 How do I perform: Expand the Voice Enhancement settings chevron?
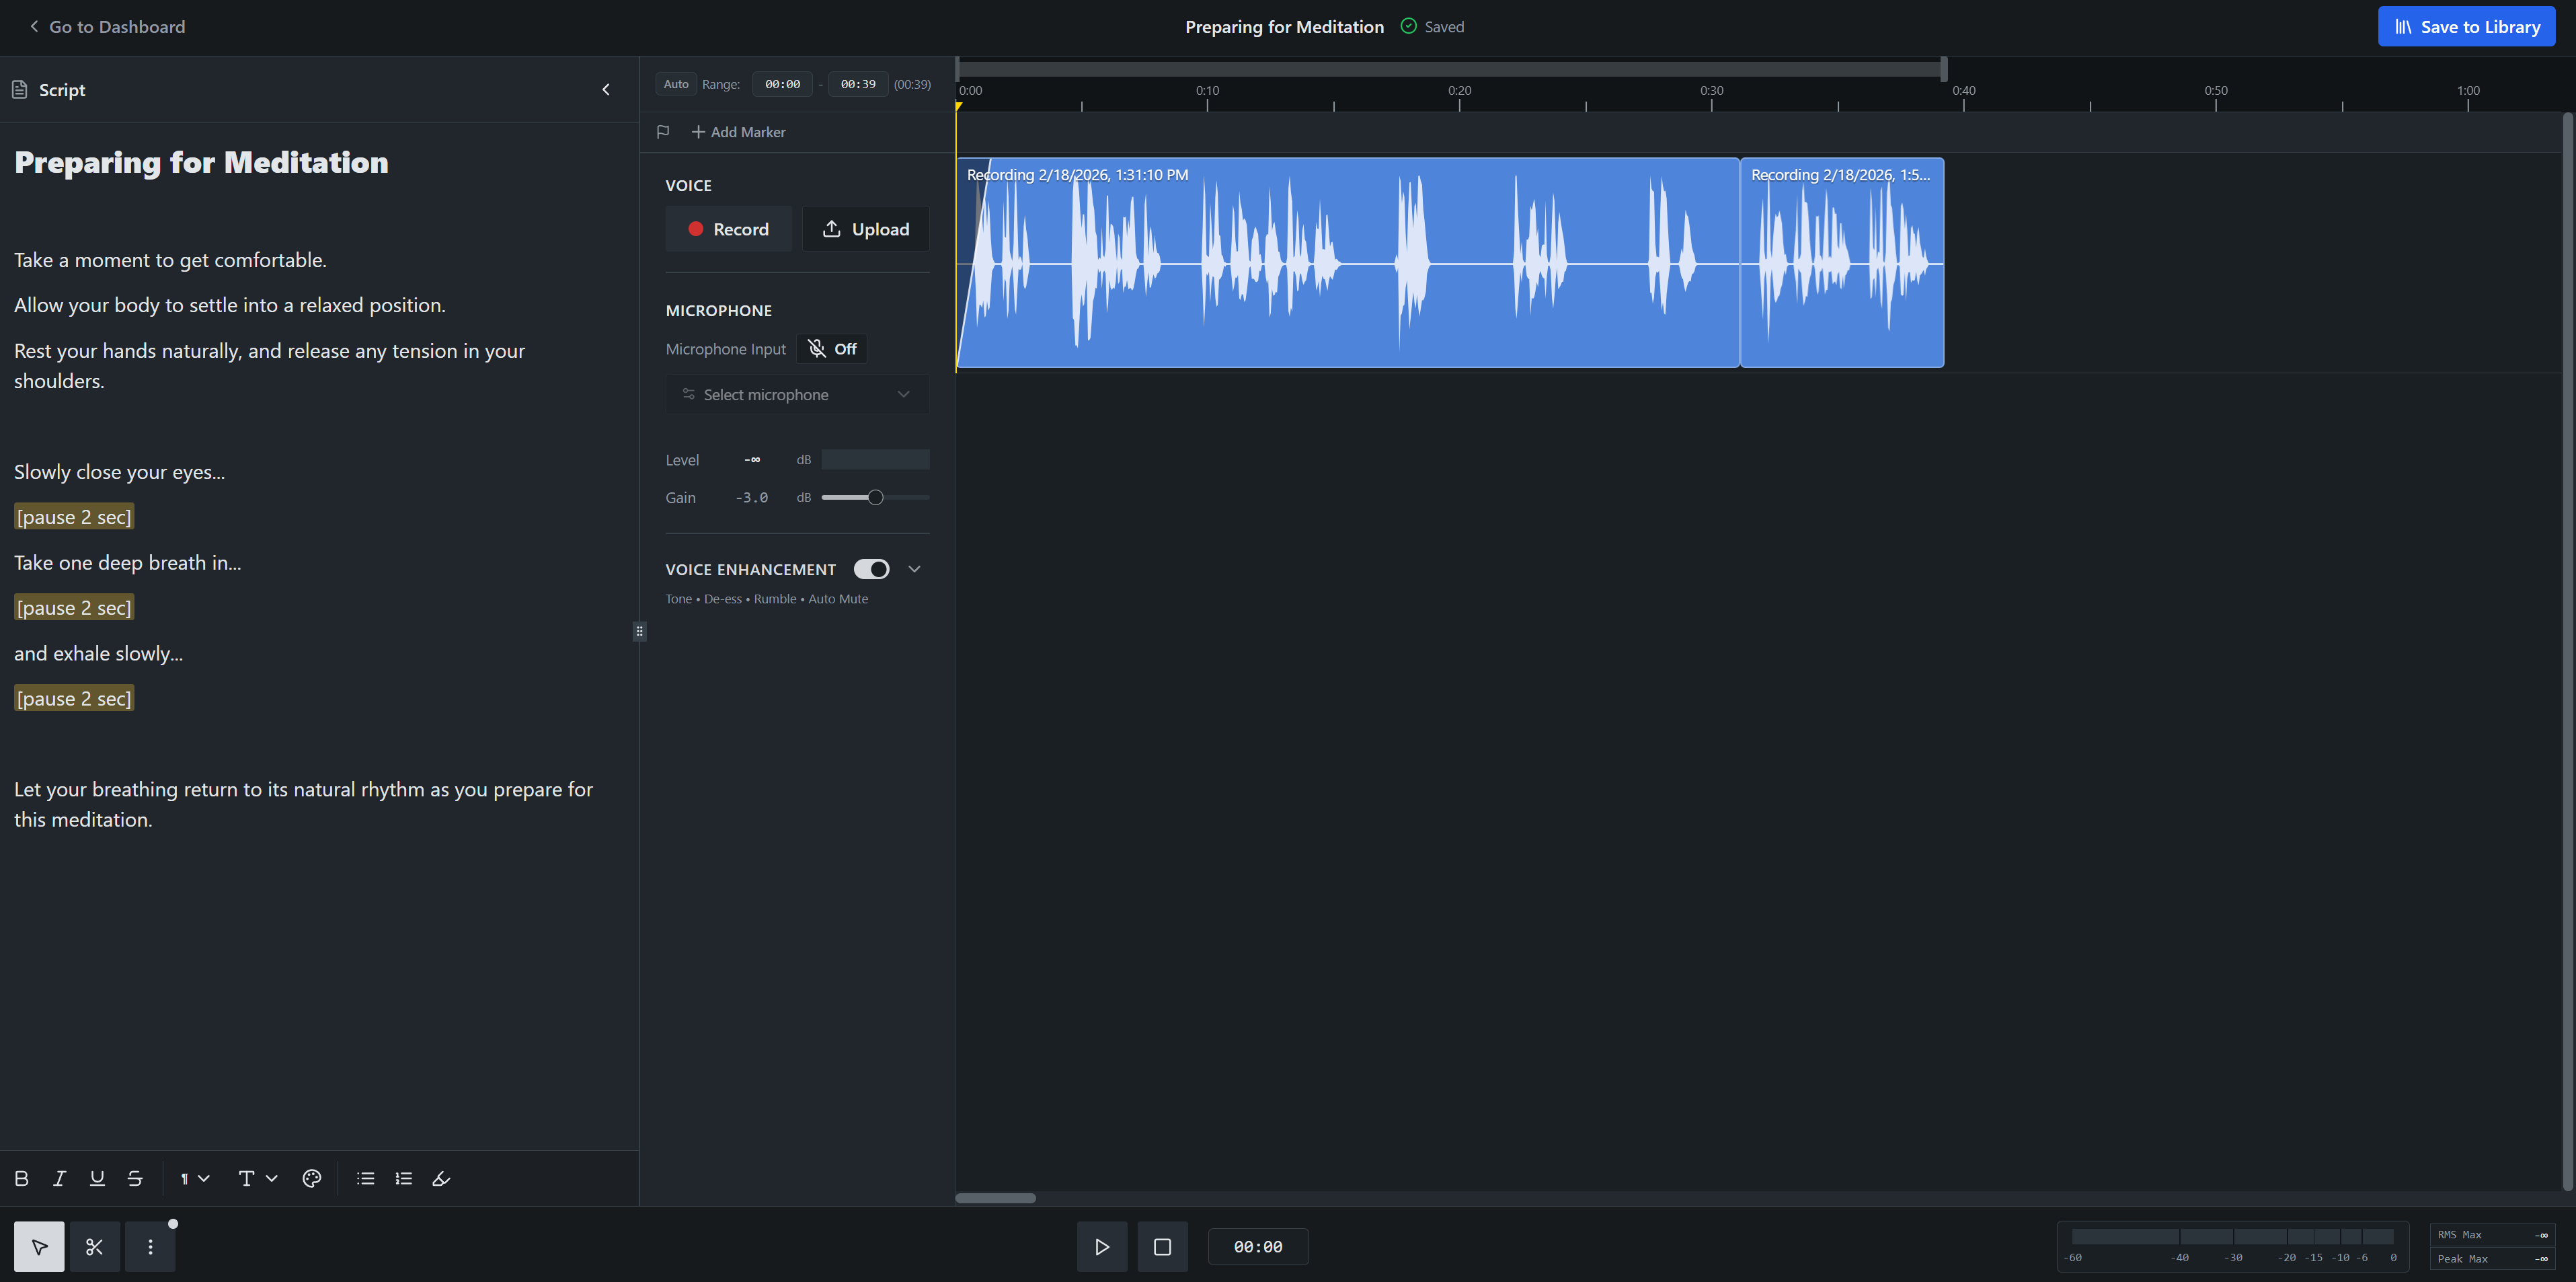click(x=914, y=568)
